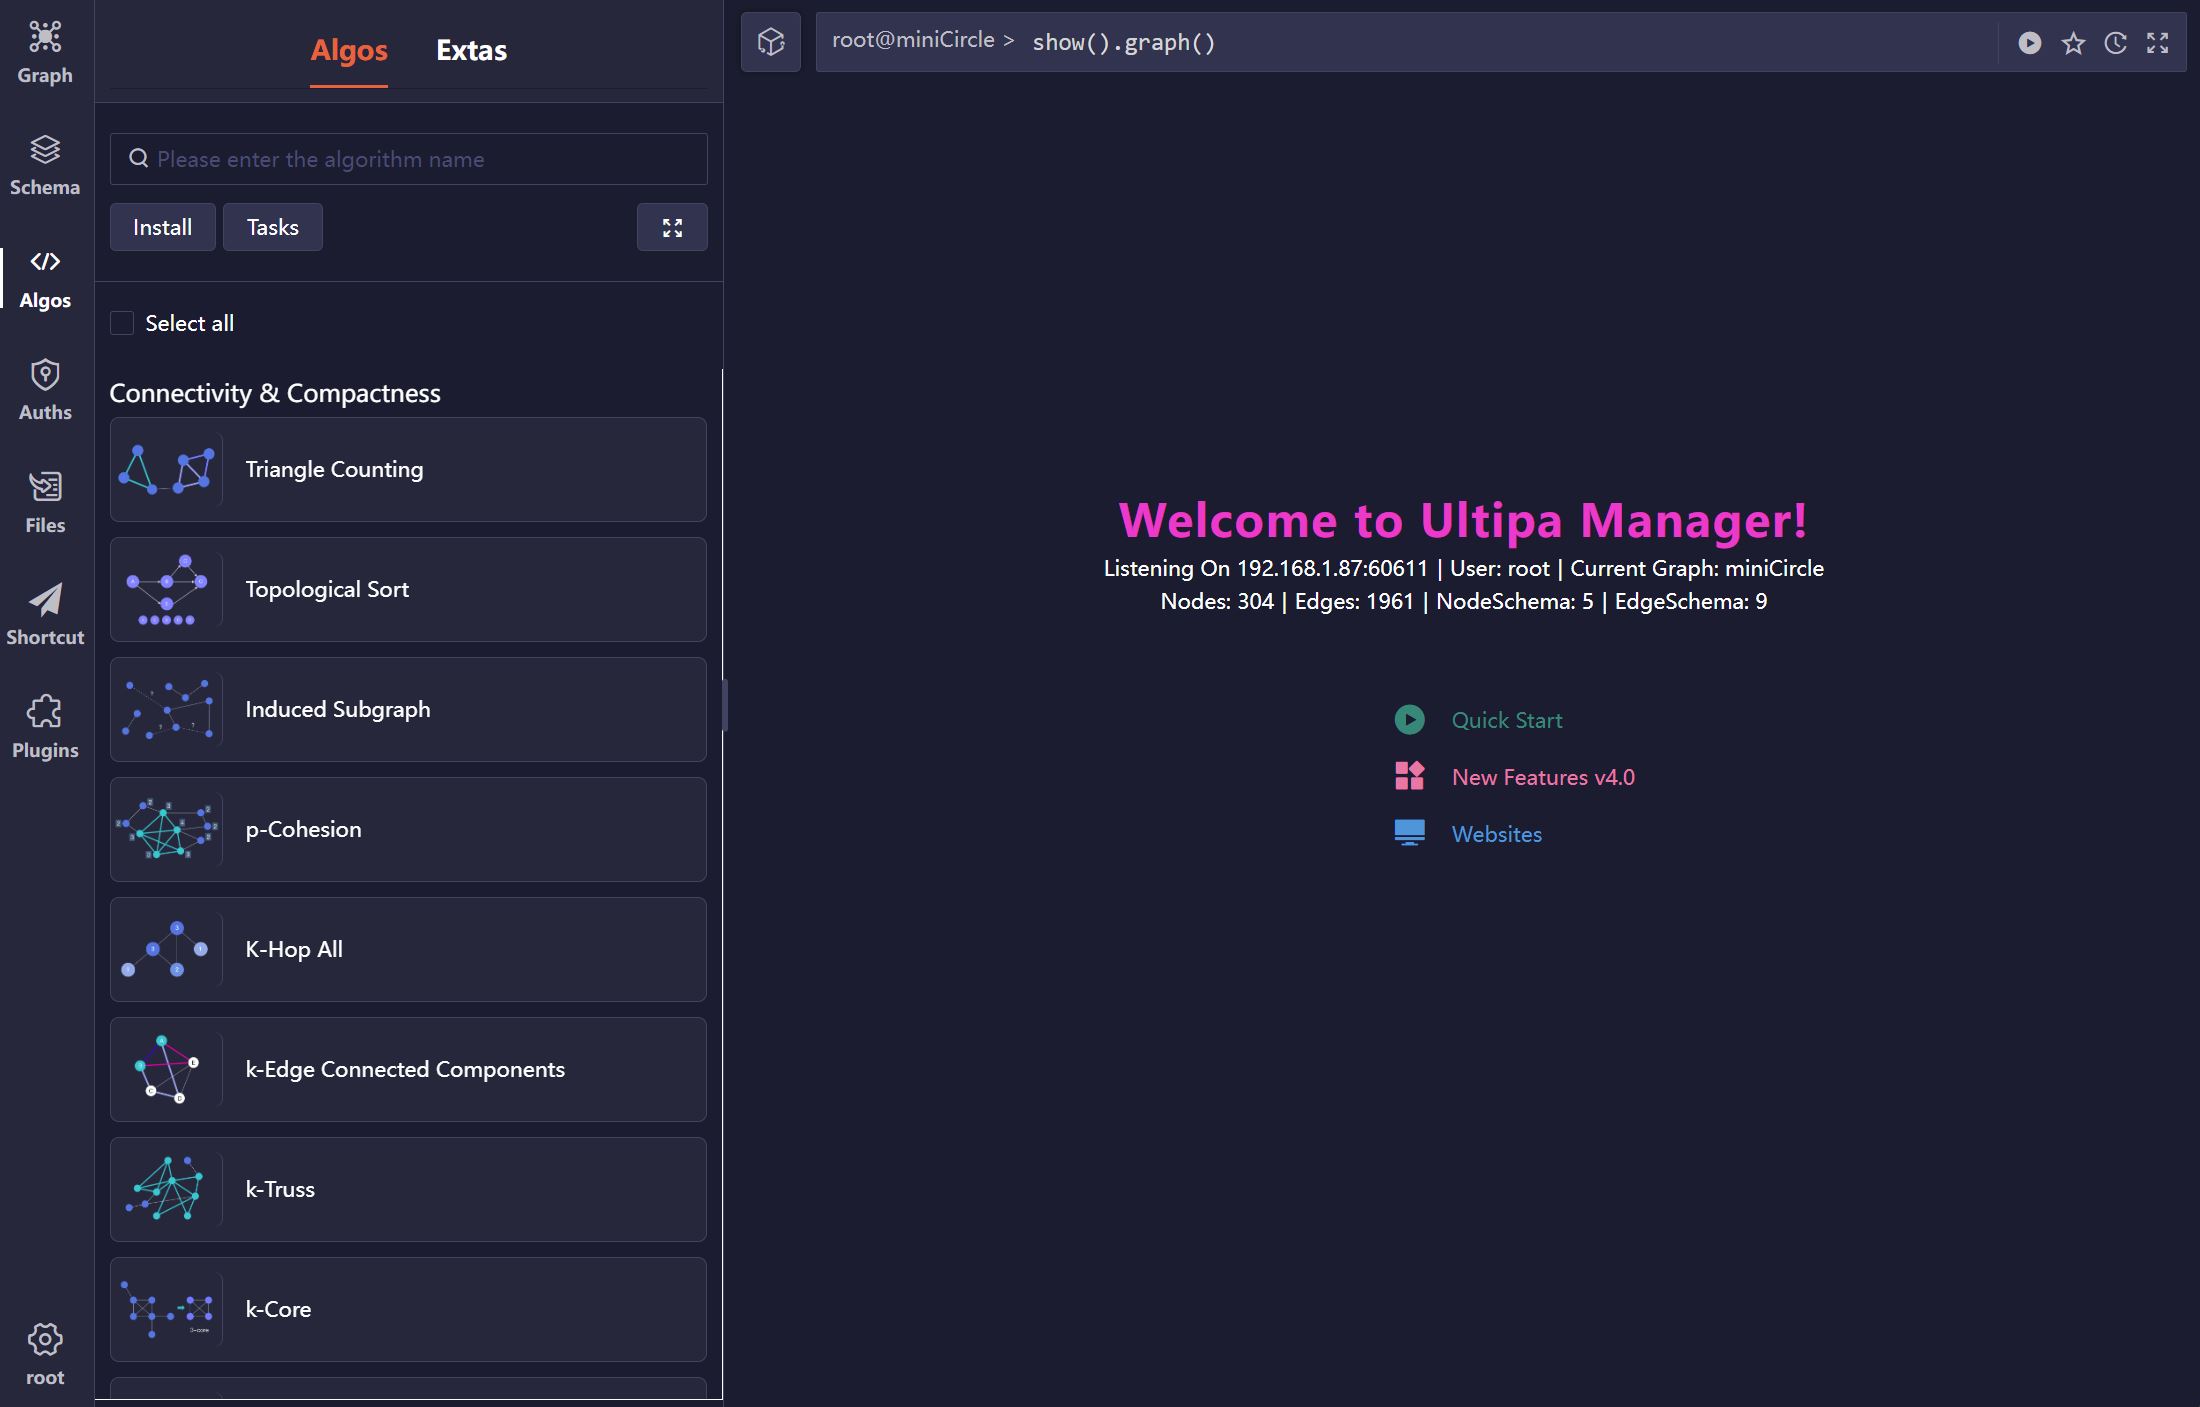Select the k-Truss algorithm label
Image resolution: width=2200 pixels, height=1407 pixels.
coord(280,1189)
